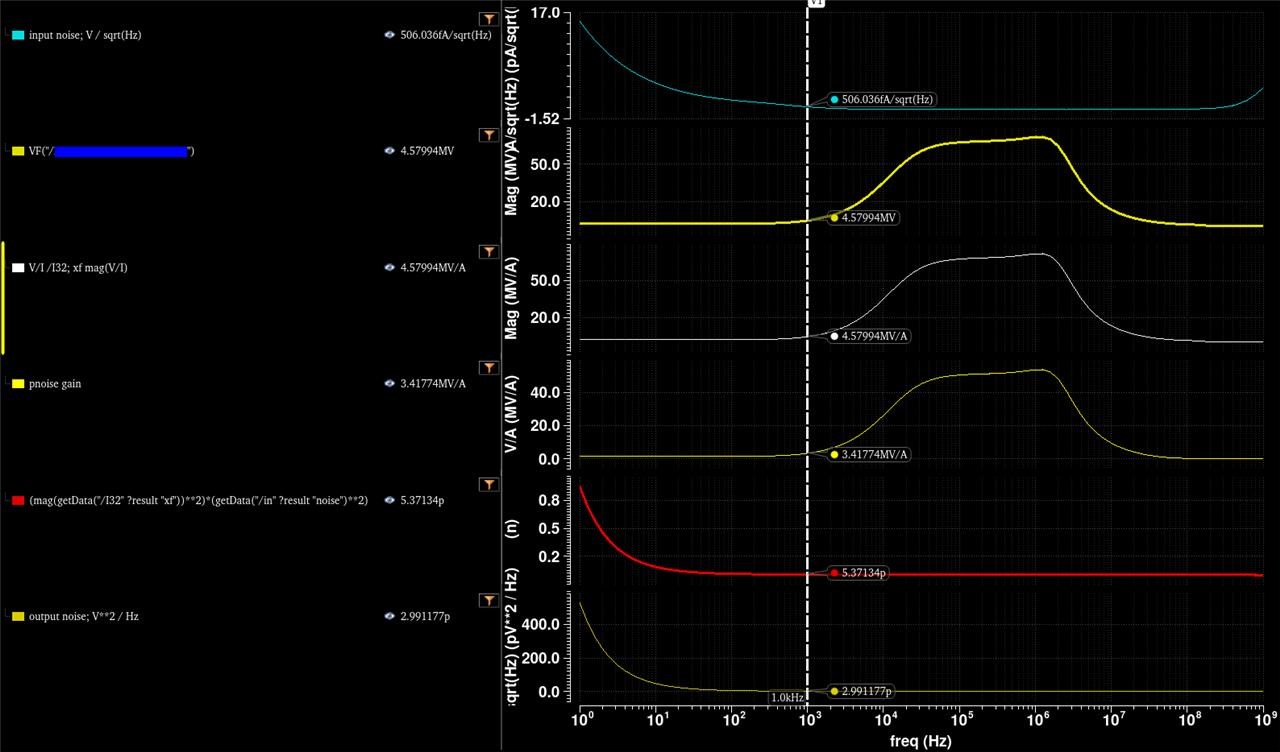This screenshot has width=1280, height=752.
Task: Click y-axis tick 400.0 on bottom strip
Action: coord(541,624)
